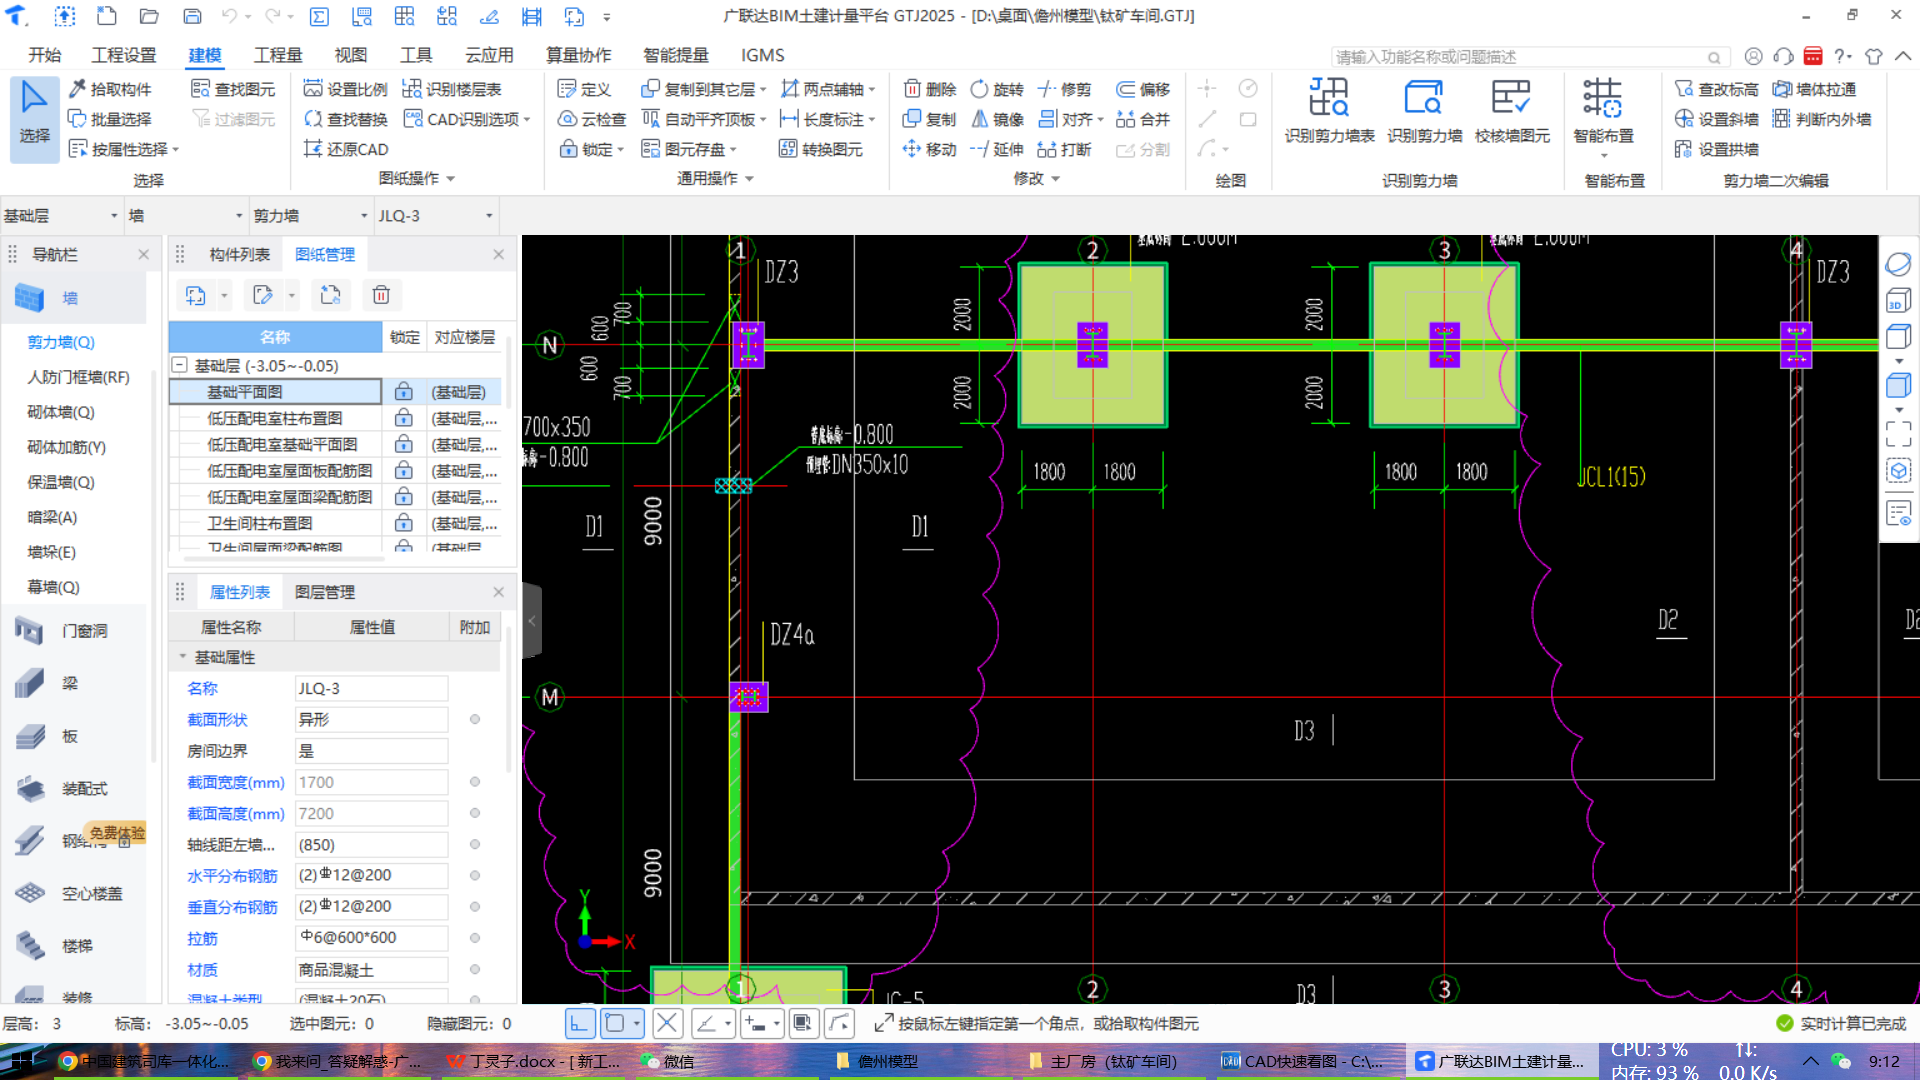
Task: Switch to 构件列表 tab
Action: (239, 254)
